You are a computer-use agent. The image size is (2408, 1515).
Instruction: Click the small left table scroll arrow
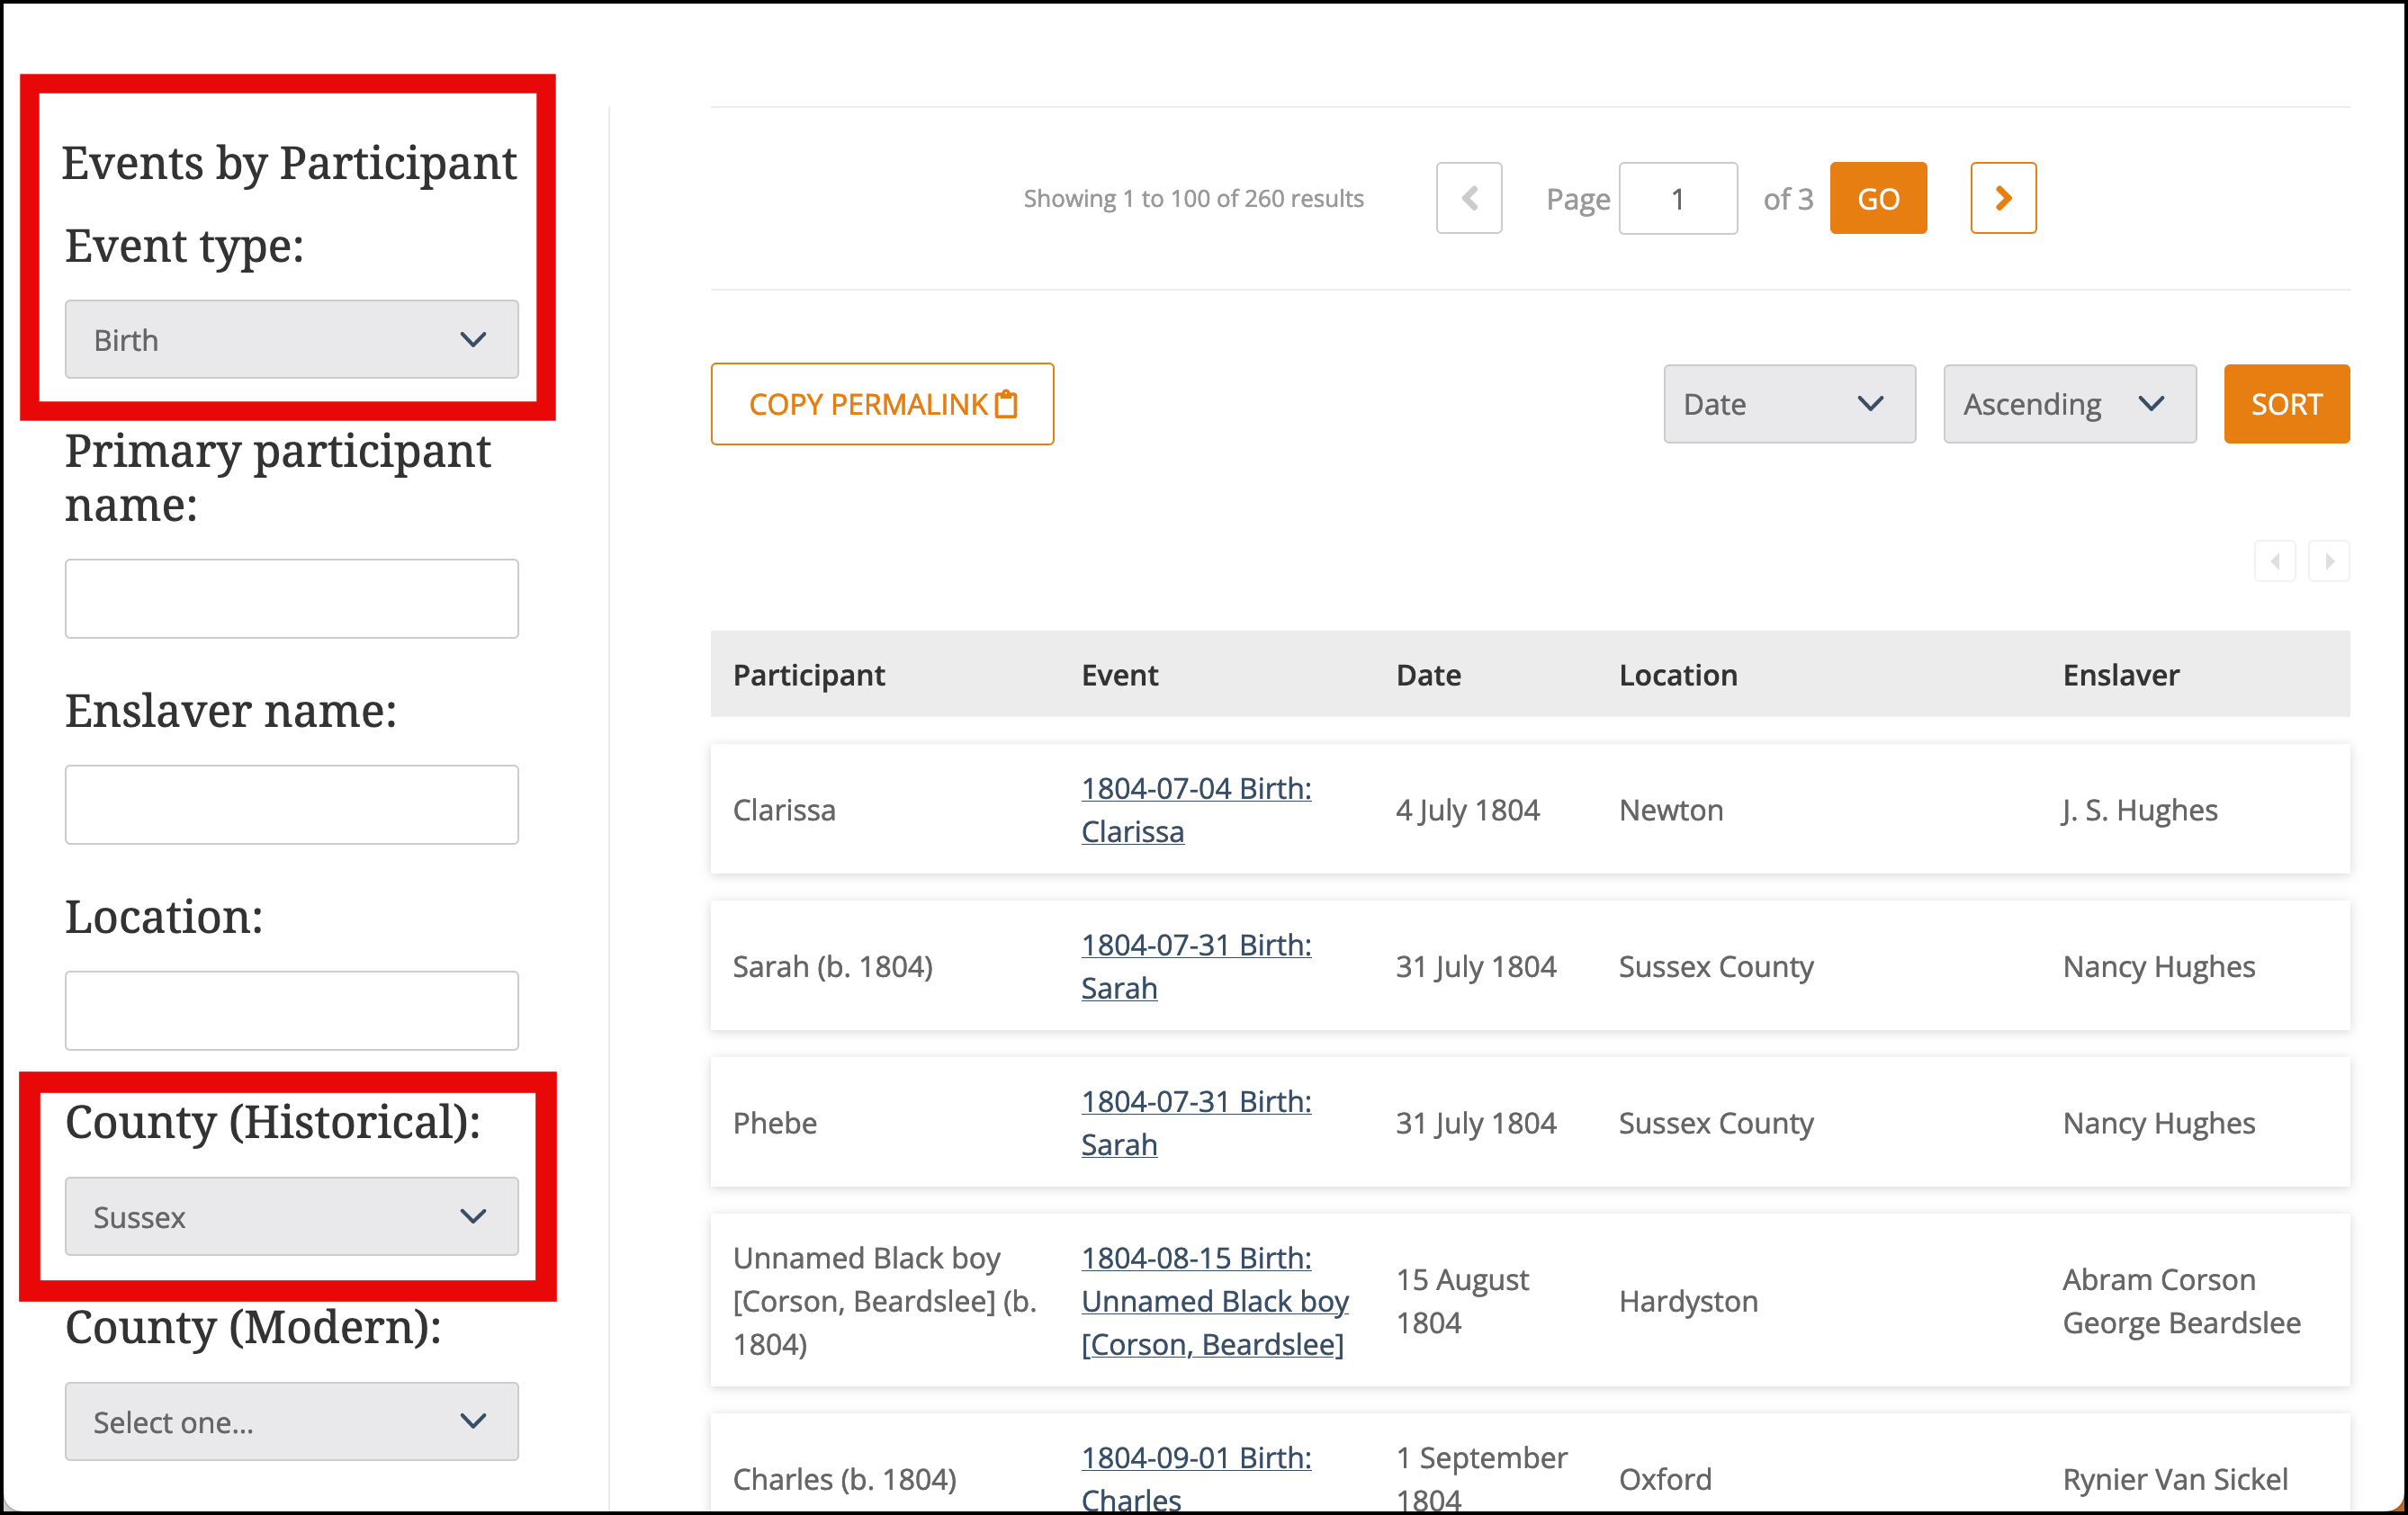click(2275, 561)
